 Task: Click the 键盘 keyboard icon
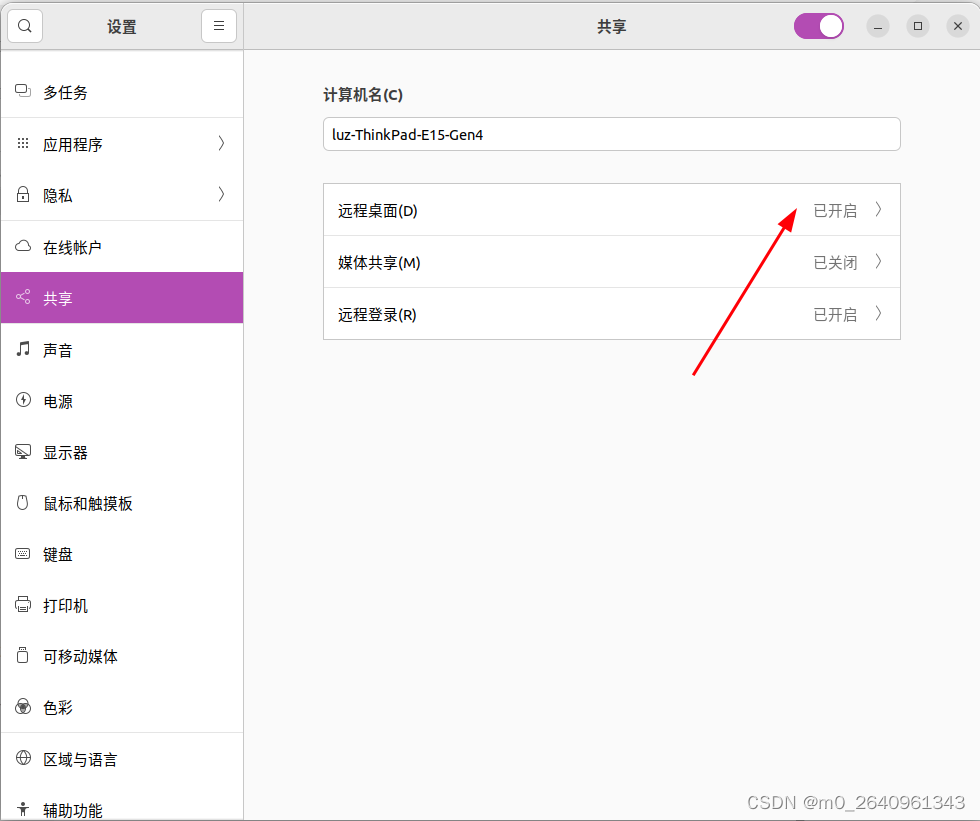[x=23, y=554]
